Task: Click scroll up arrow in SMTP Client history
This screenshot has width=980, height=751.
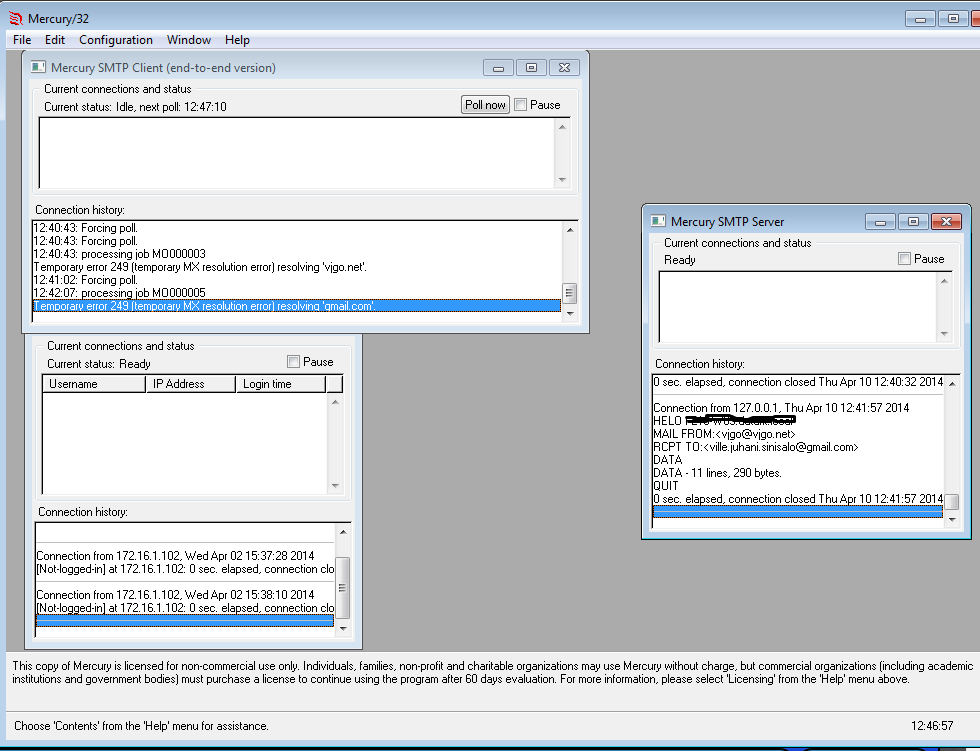Action: pos(569,230)
